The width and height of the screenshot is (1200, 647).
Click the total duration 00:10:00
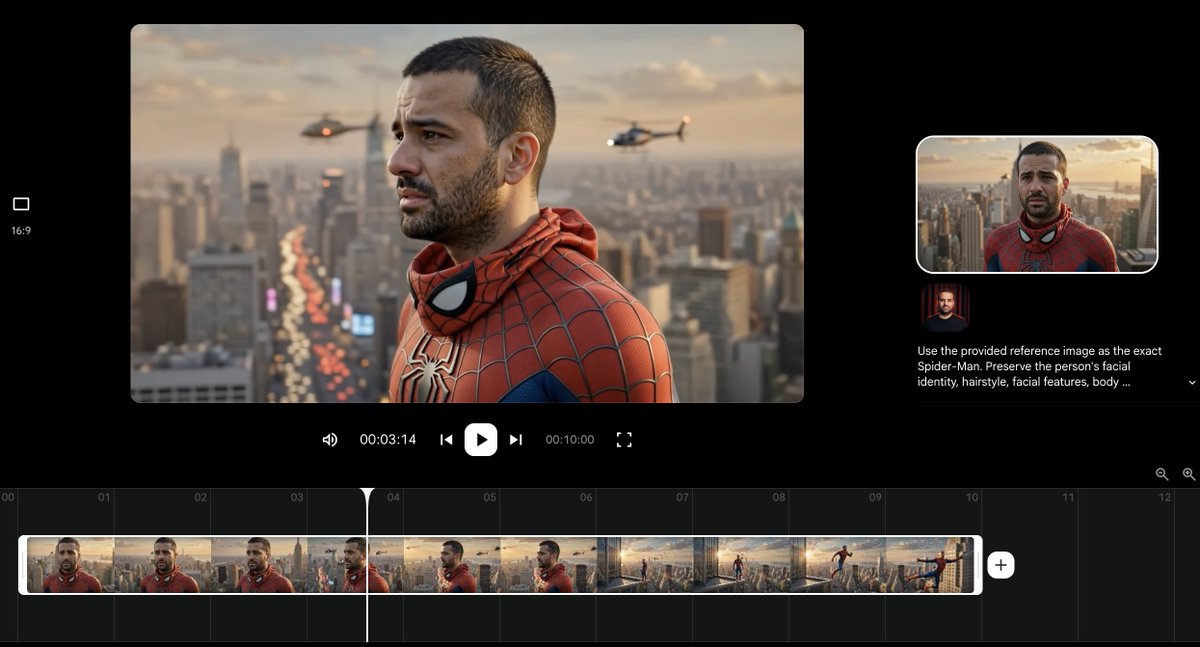point(570,440)
